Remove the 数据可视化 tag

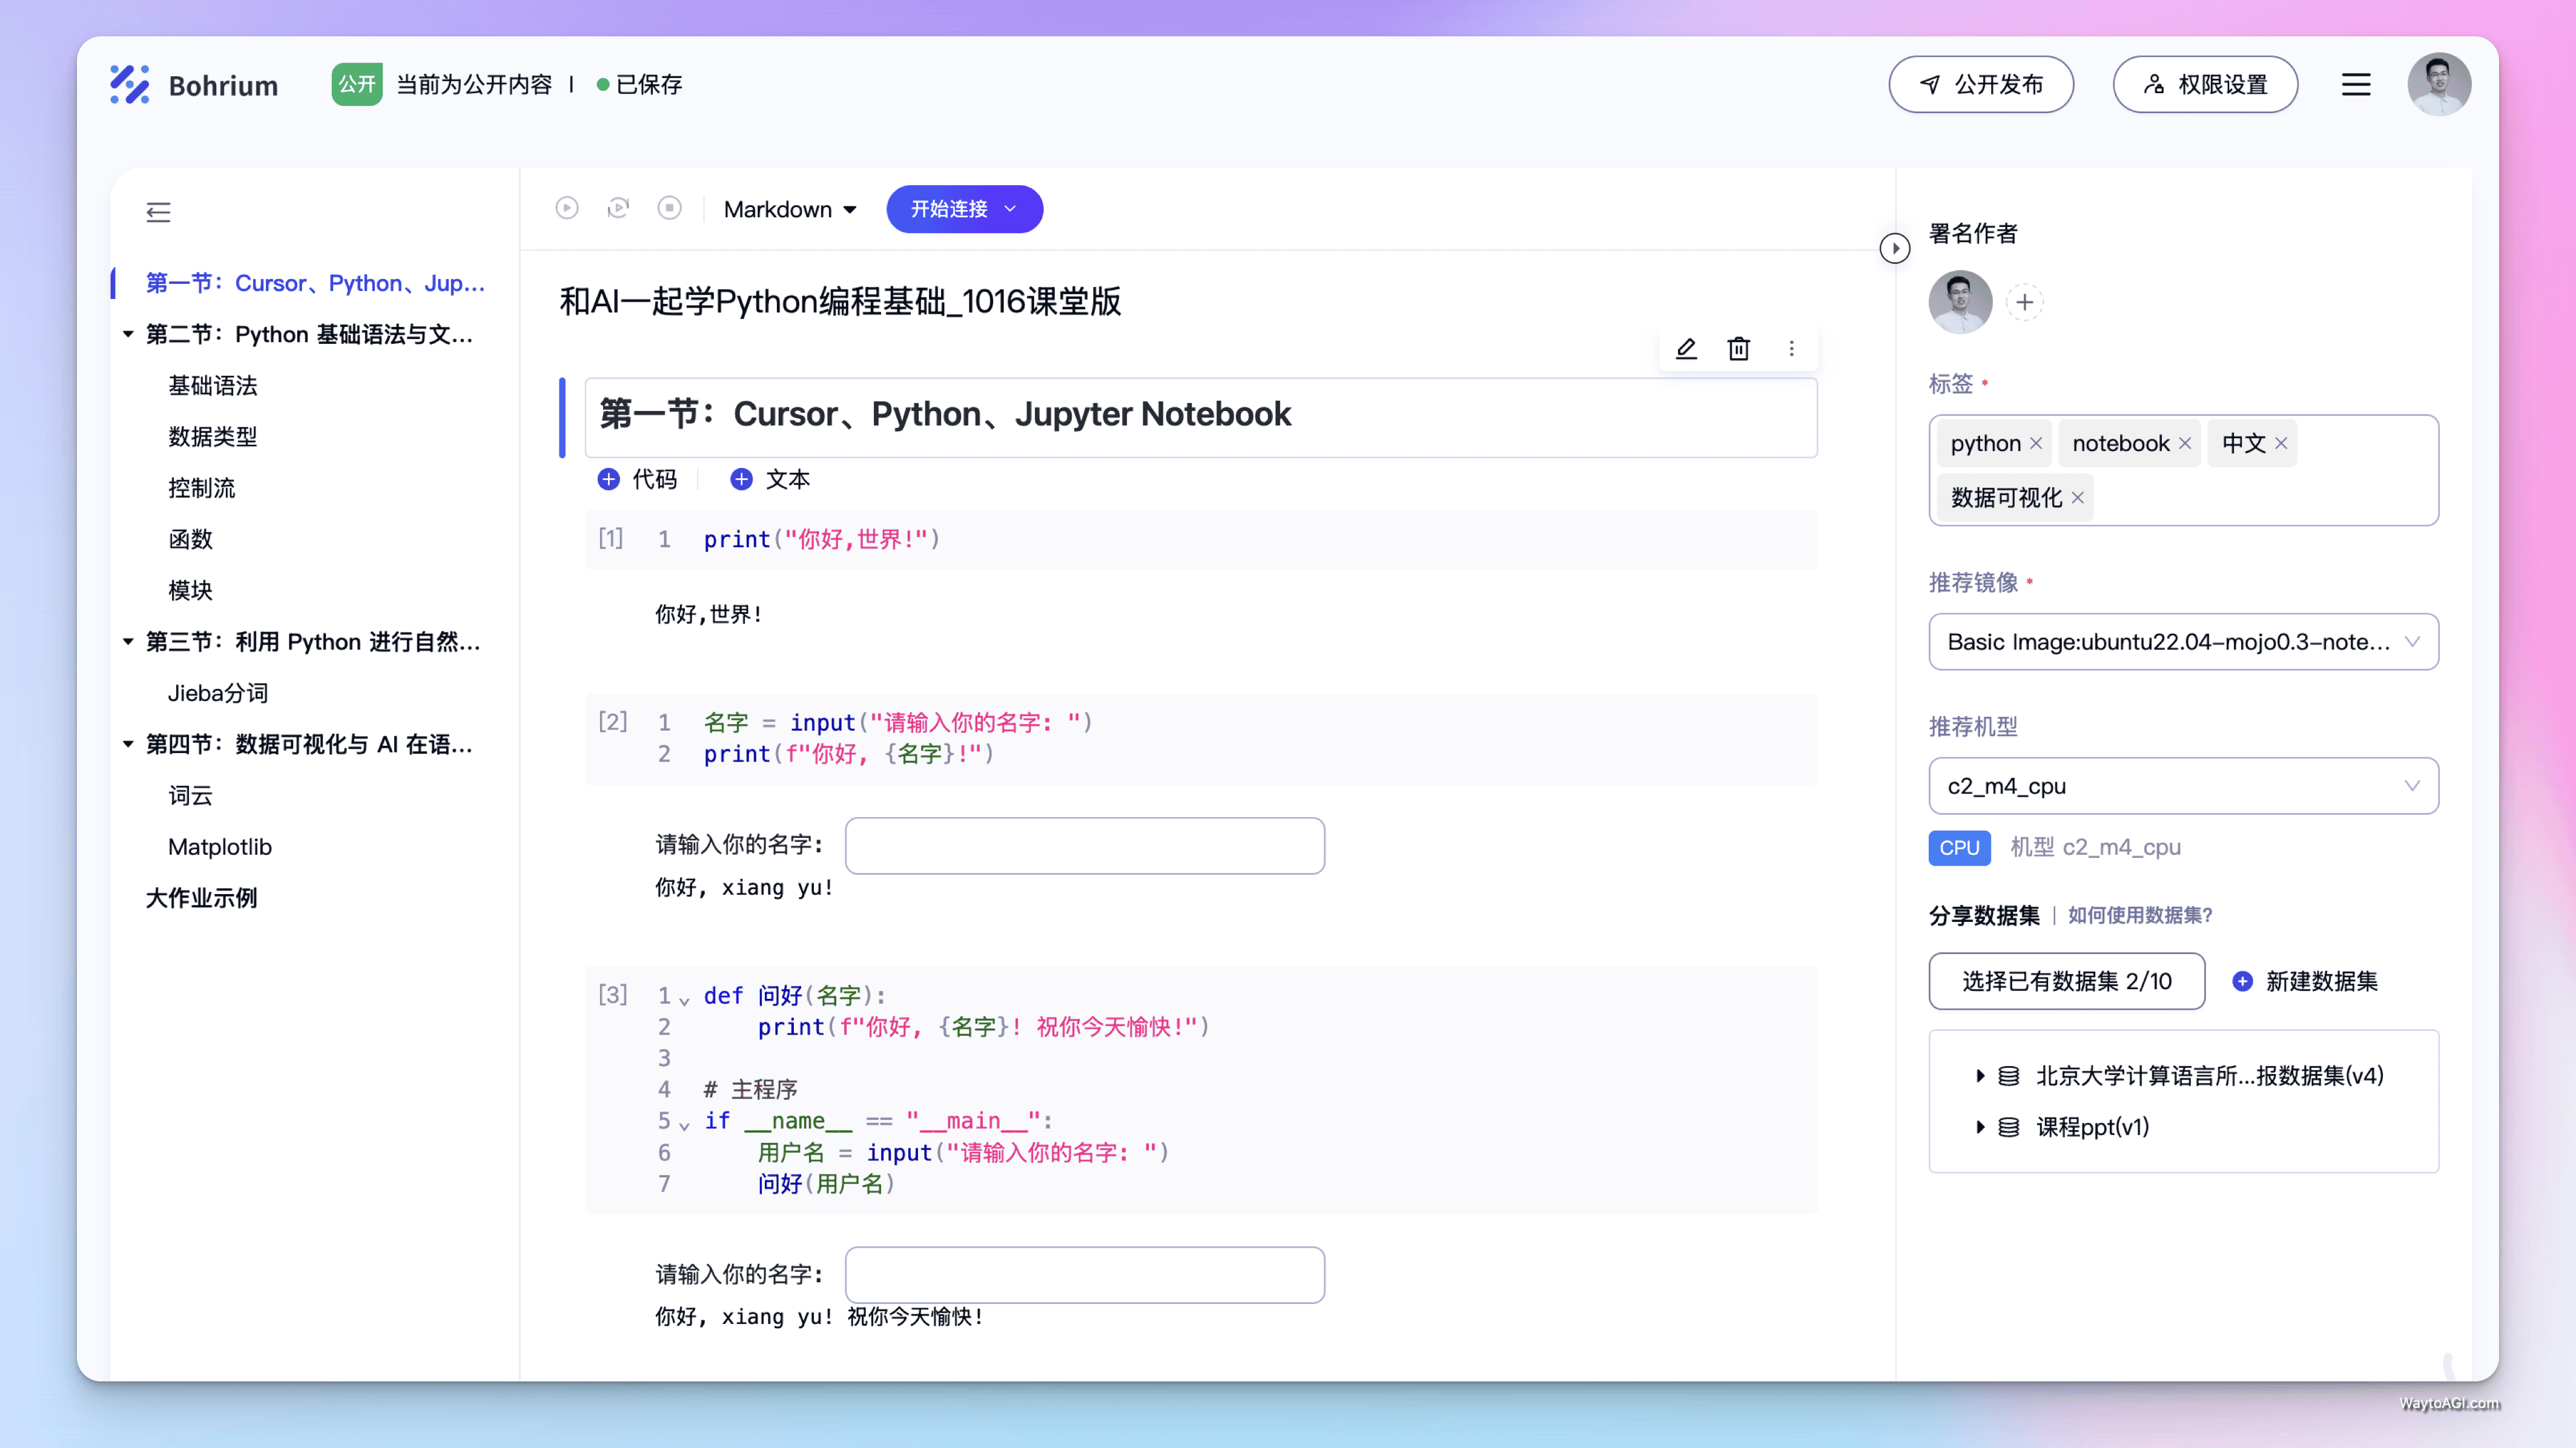coord(2078,497)
